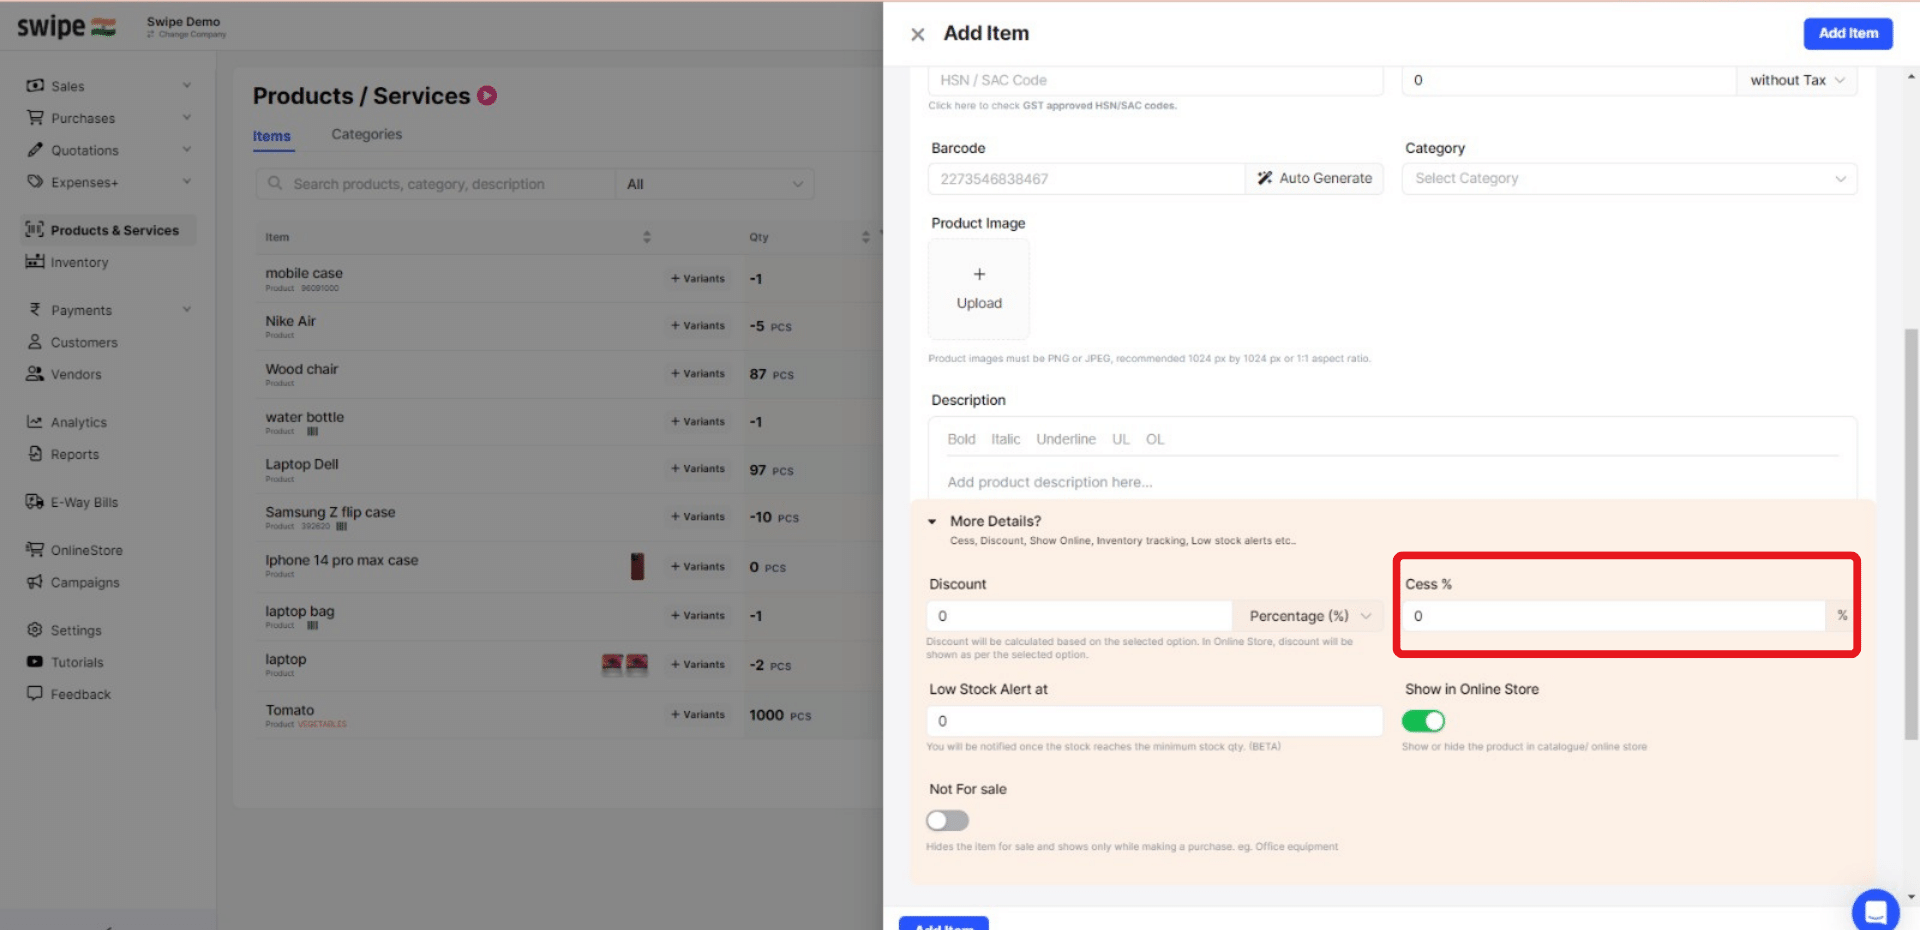Open Purchases cart icon in sidebar
Viewport: 1920px width, 930px height.
tap(35, 118)
